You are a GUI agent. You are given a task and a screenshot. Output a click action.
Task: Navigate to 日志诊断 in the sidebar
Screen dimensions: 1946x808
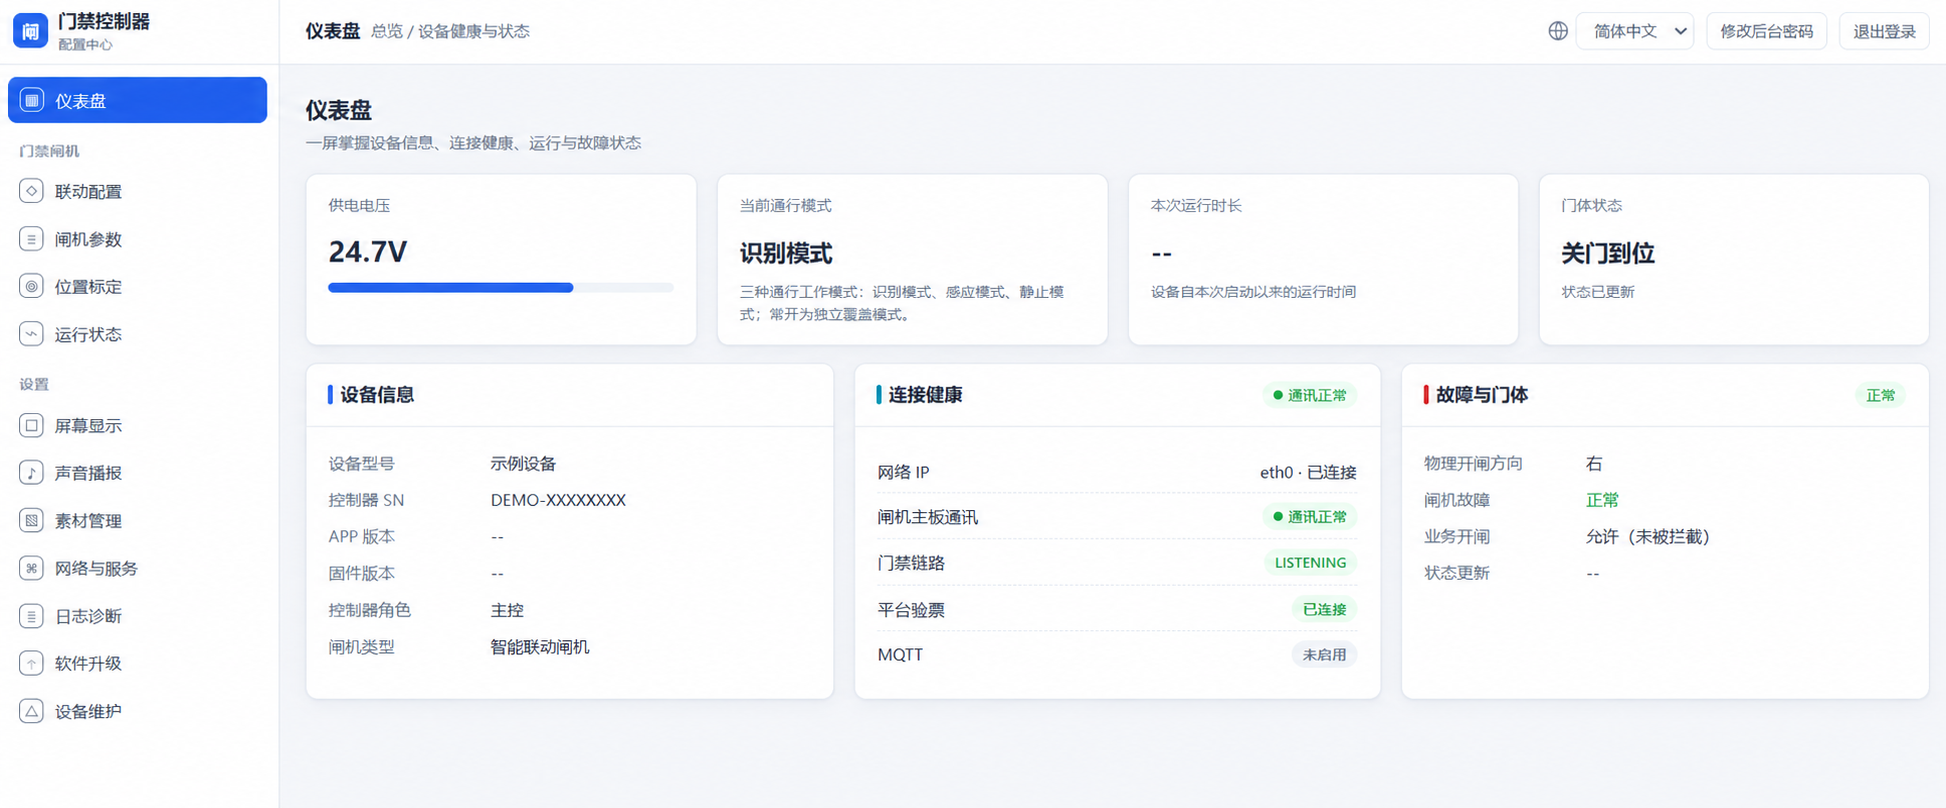pos(138,616)
